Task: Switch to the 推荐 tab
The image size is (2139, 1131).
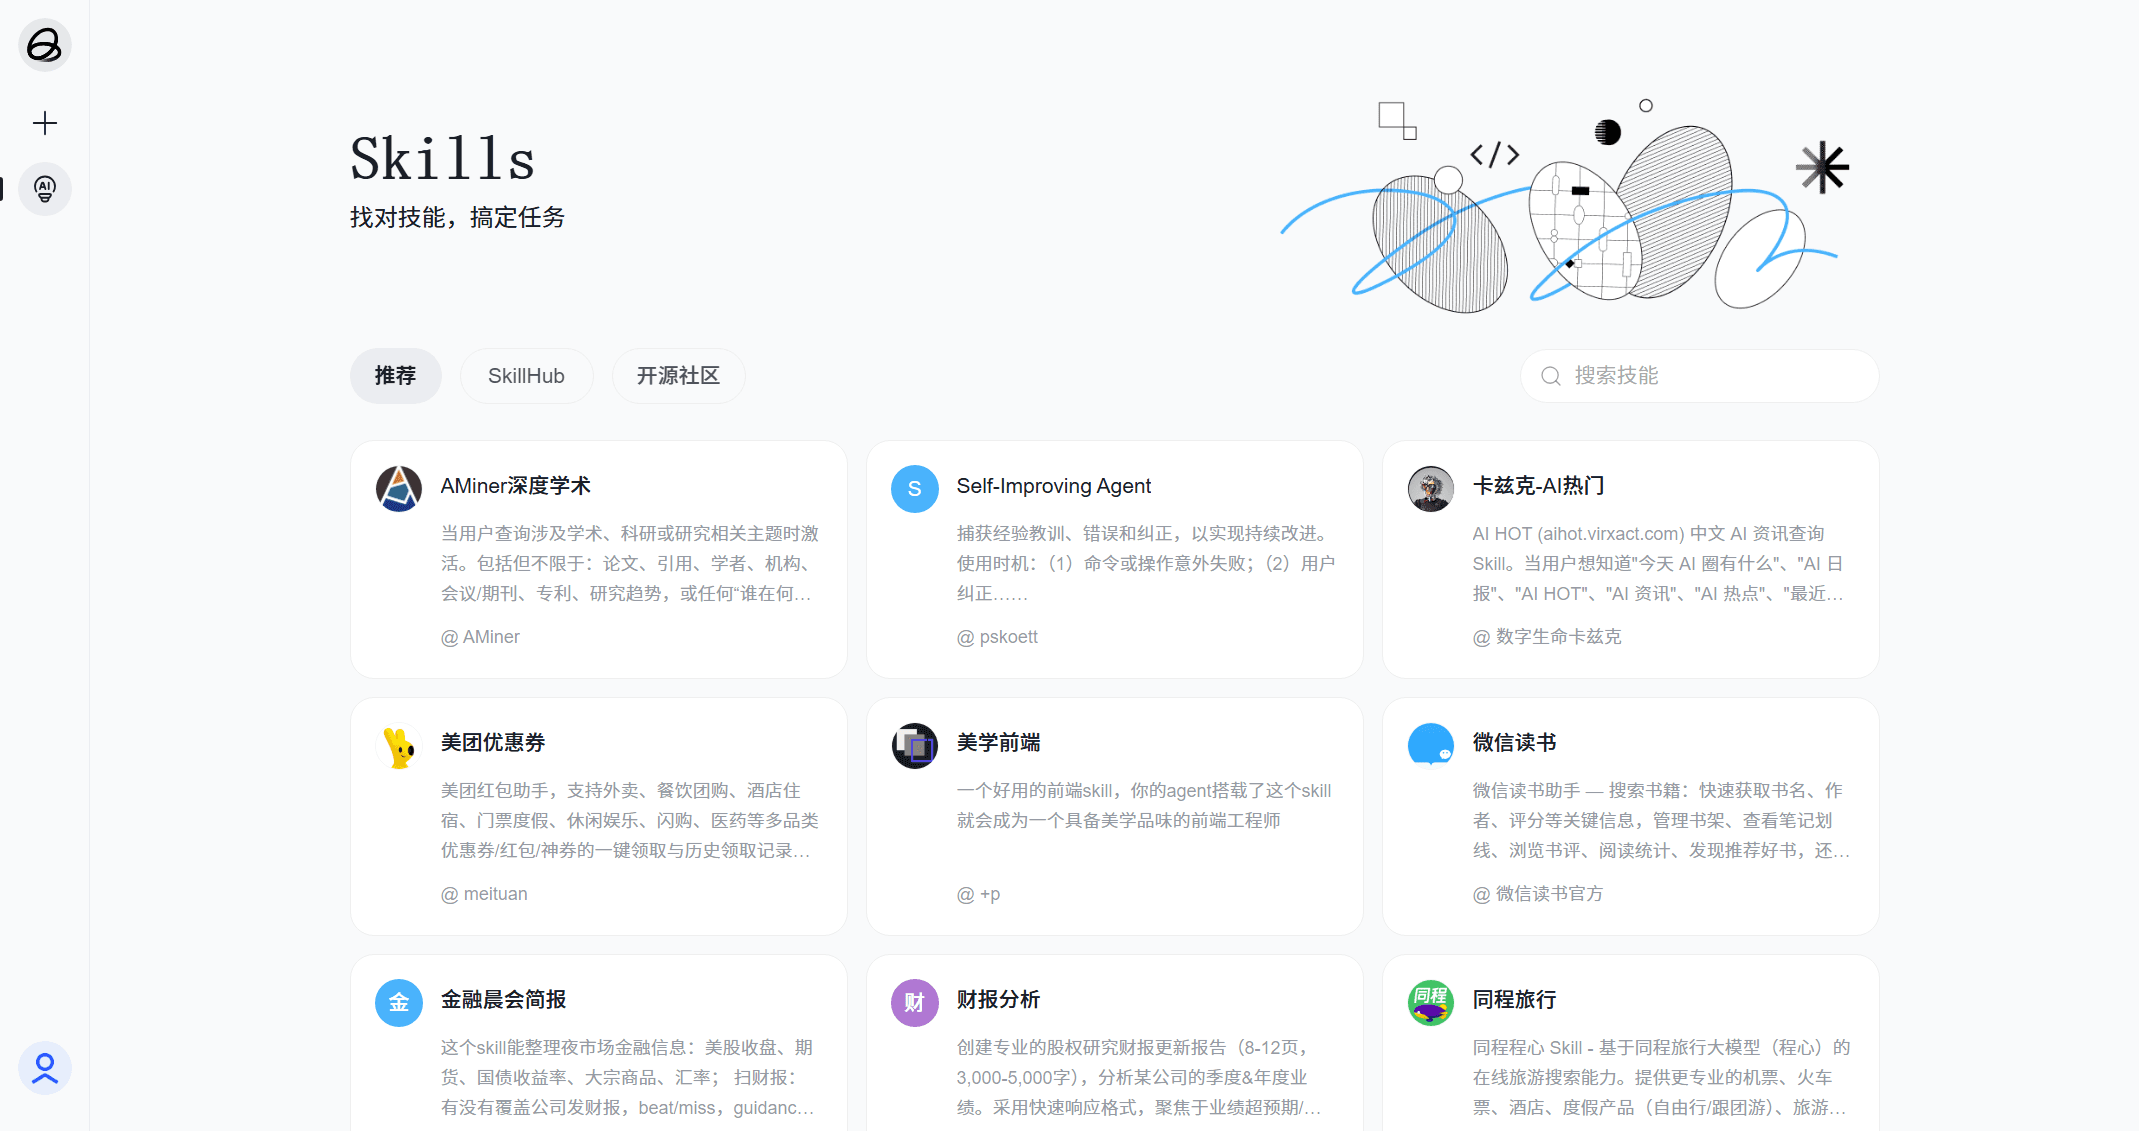Action: pos(396,376)
